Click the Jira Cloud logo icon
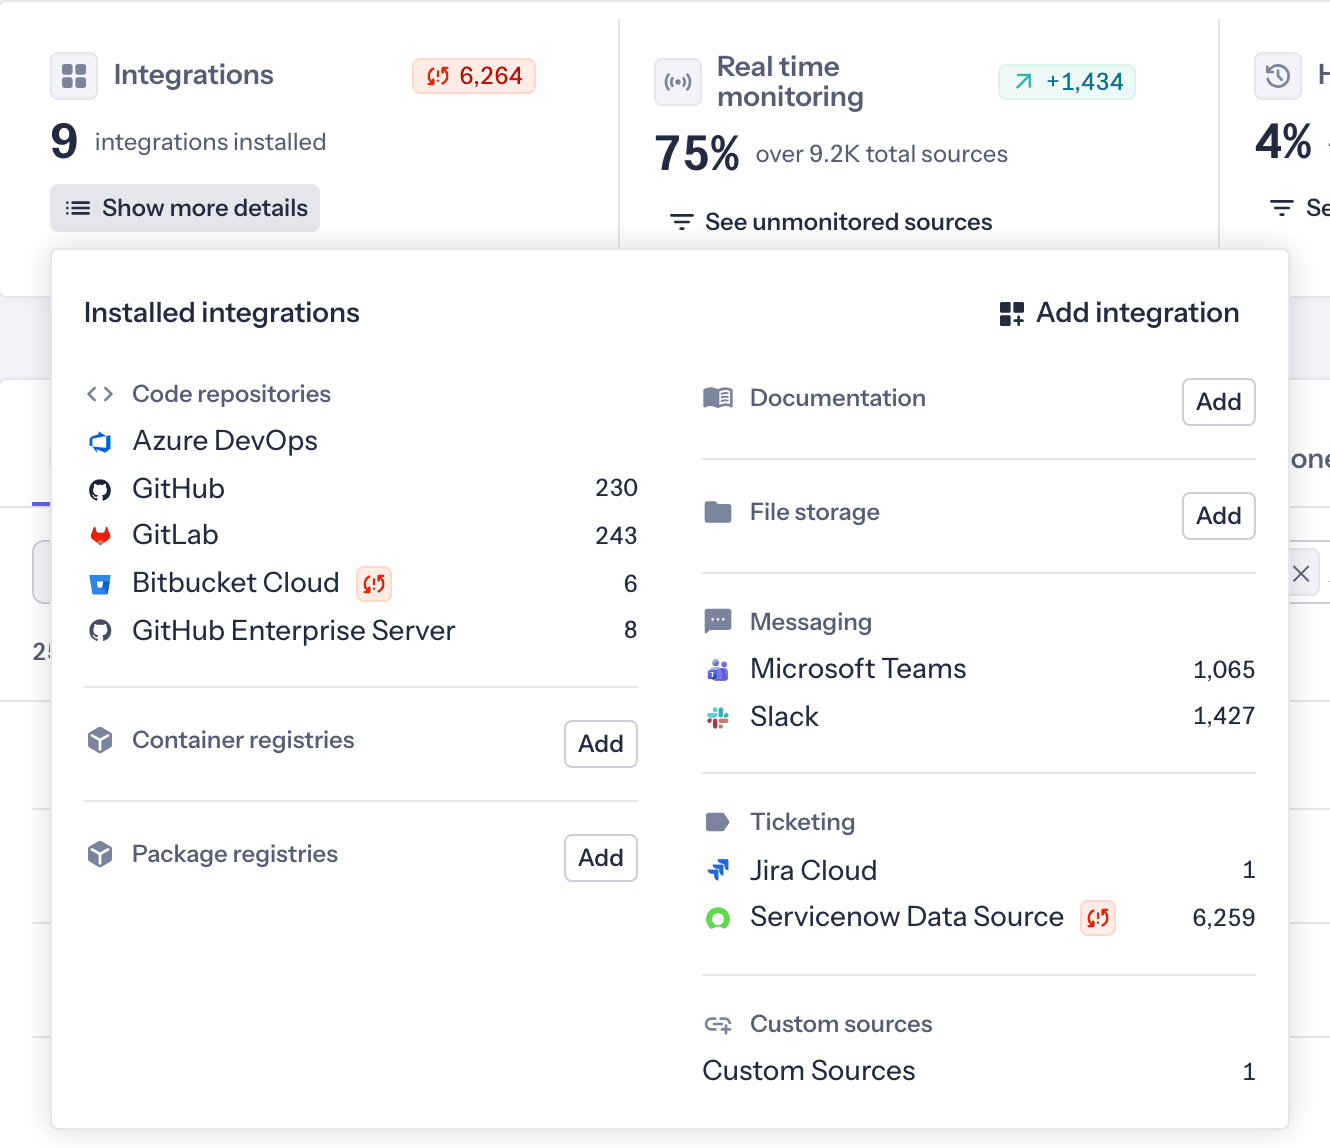Screen dimensions: 1330x1148 [718, 871]
